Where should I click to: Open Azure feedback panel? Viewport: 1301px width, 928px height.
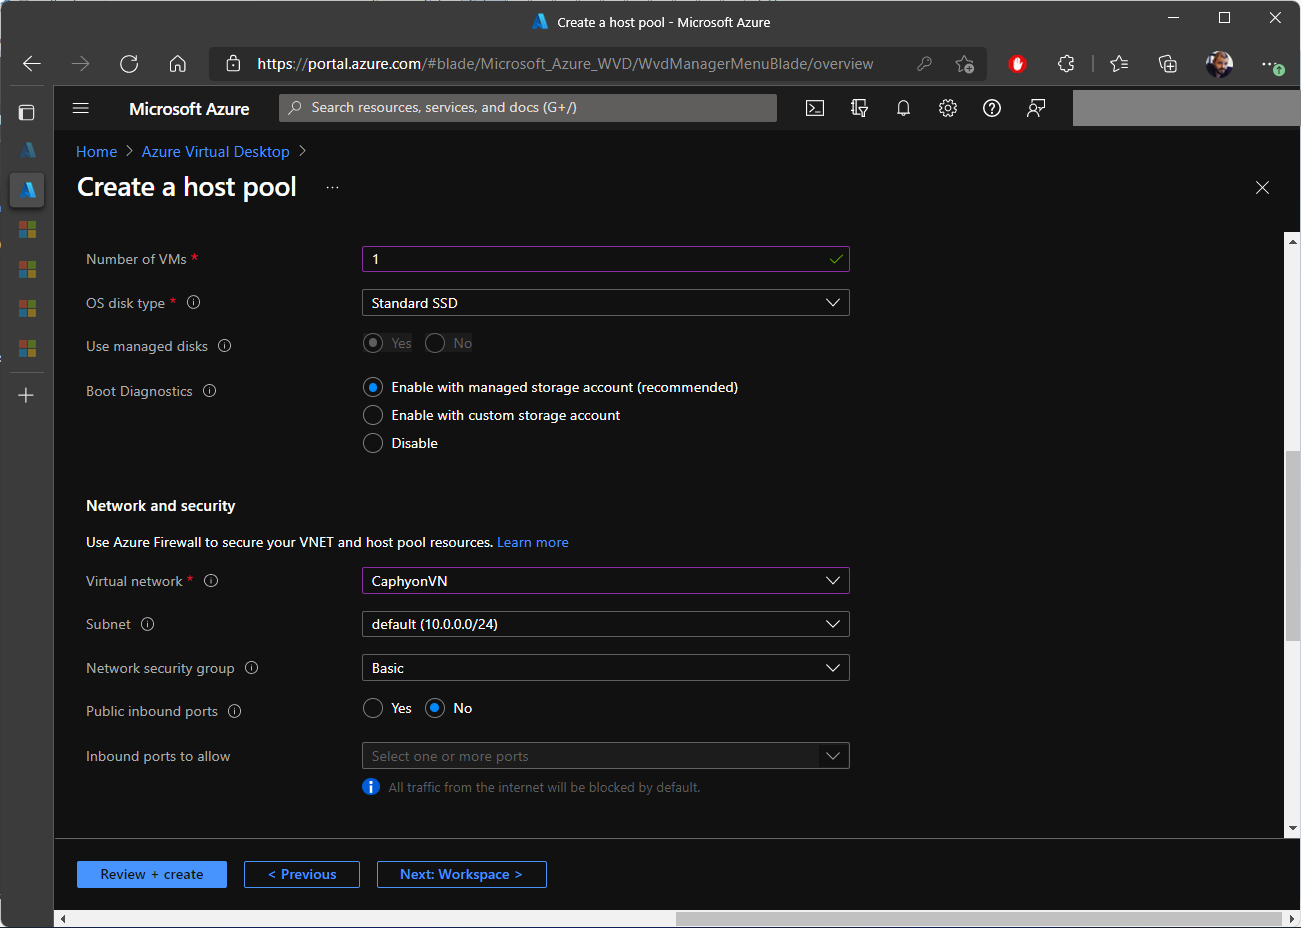[x=1036, y=108]
